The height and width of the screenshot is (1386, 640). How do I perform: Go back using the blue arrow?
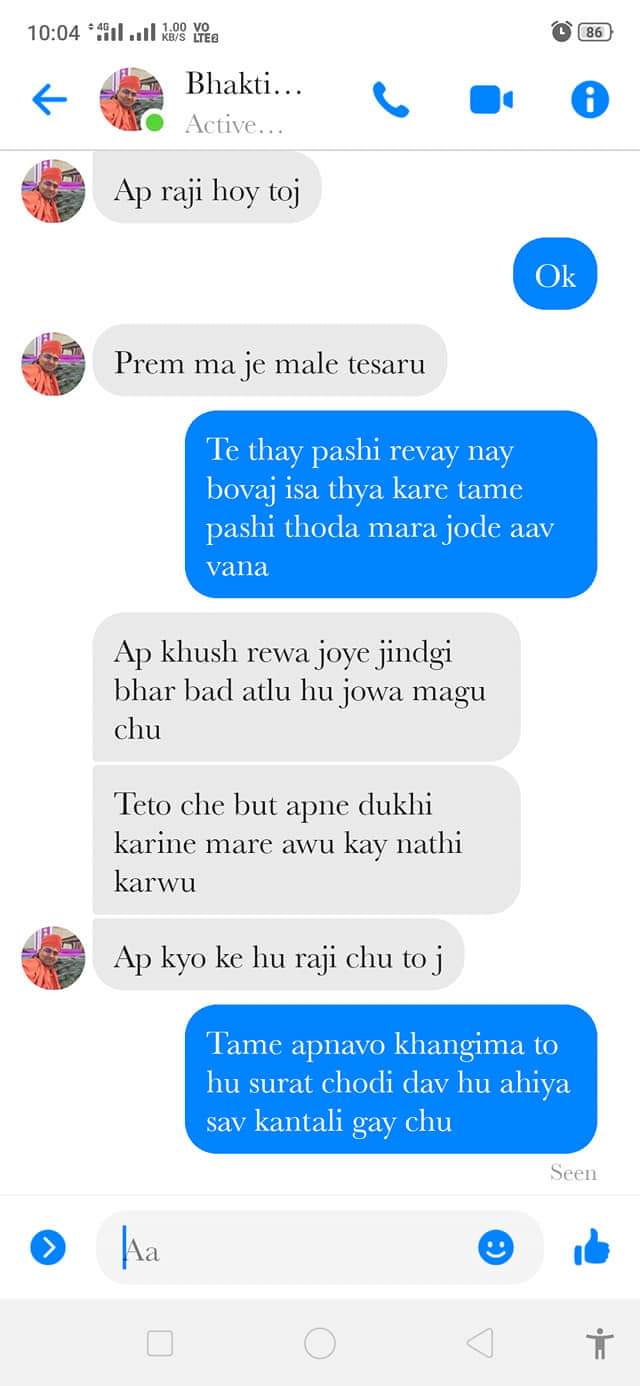[x=49, y=99]
